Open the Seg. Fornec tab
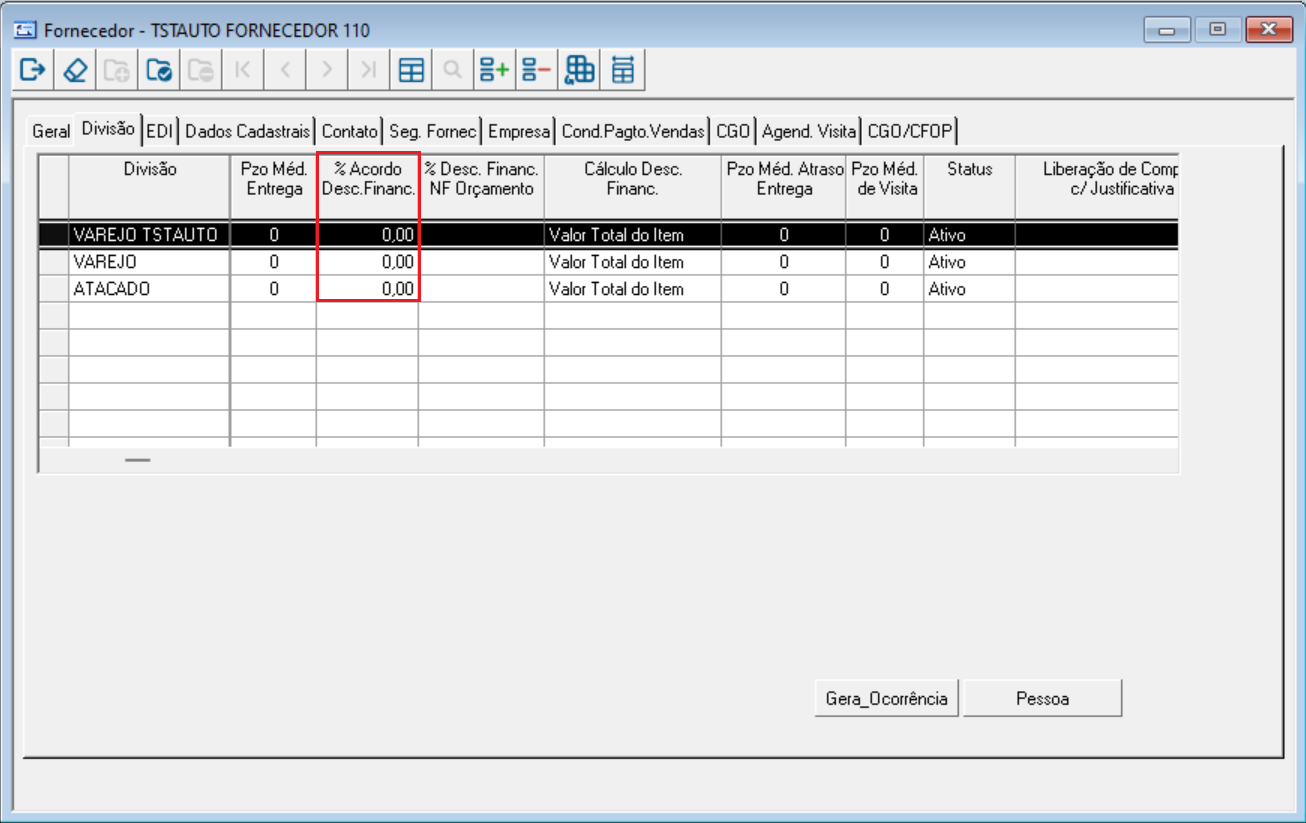1306x823 pixels. coord(433,131)
